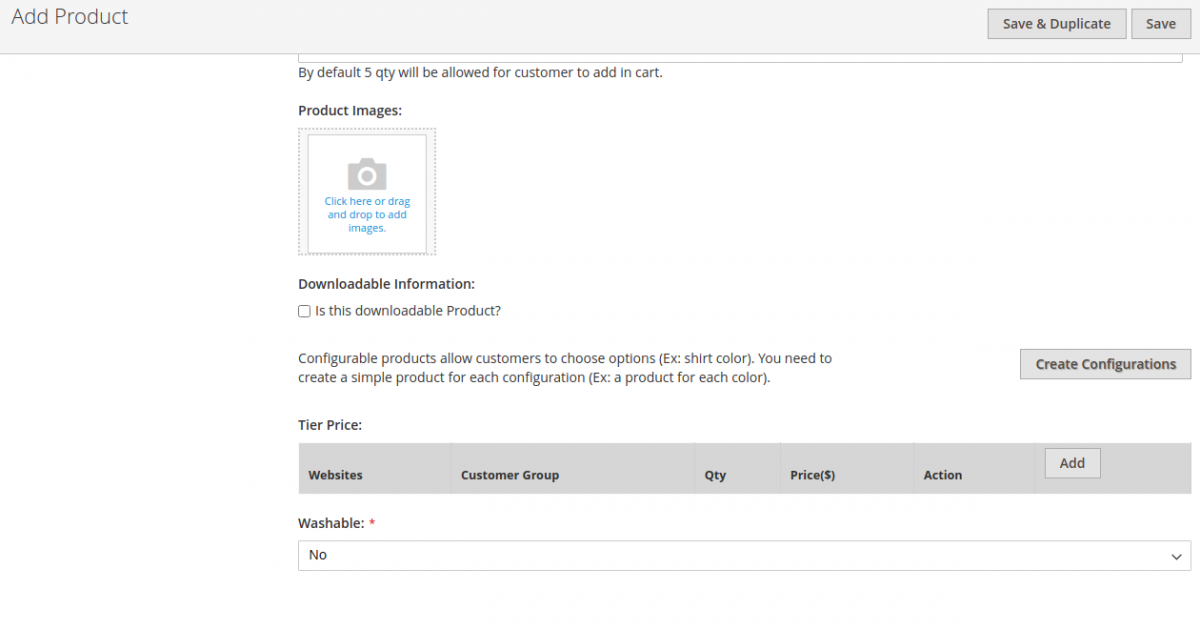Image resolution: width=1200 pixels, height=630 pixels.
Task: Open the Washable dropdown
Action: (x=744, y=555)
